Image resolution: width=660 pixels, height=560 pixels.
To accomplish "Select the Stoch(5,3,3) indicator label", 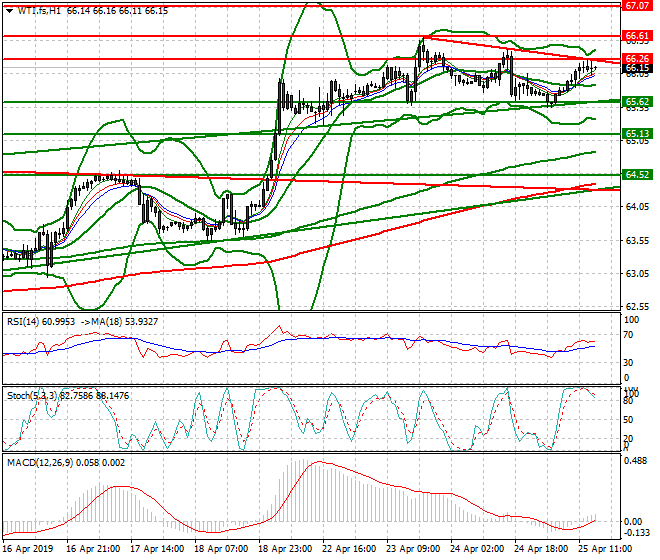I will pyautogui.click(x=33, y=396).
